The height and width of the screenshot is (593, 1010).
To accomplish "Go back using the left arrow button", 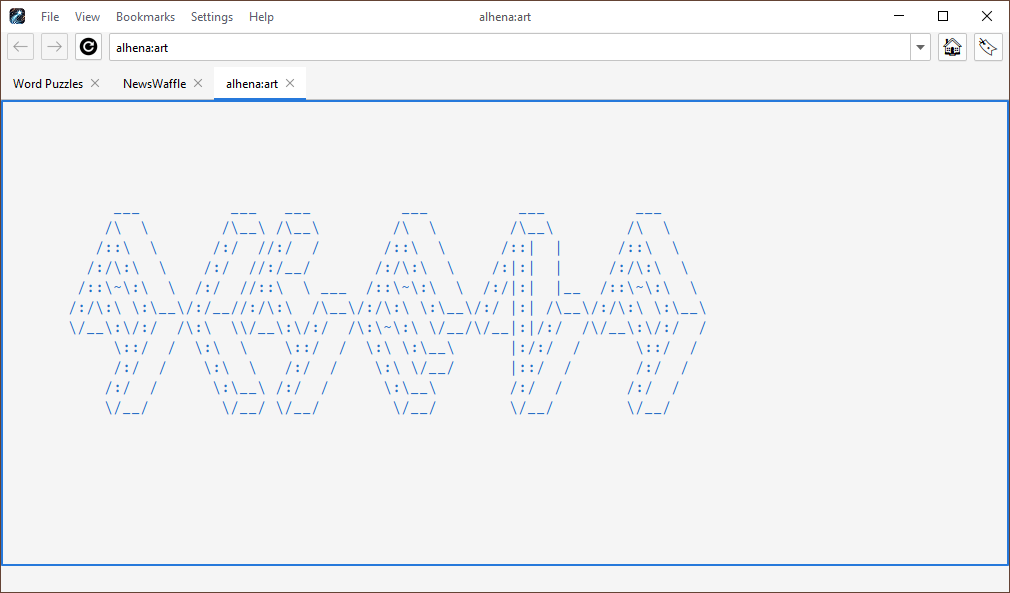I will pos(21,47).
